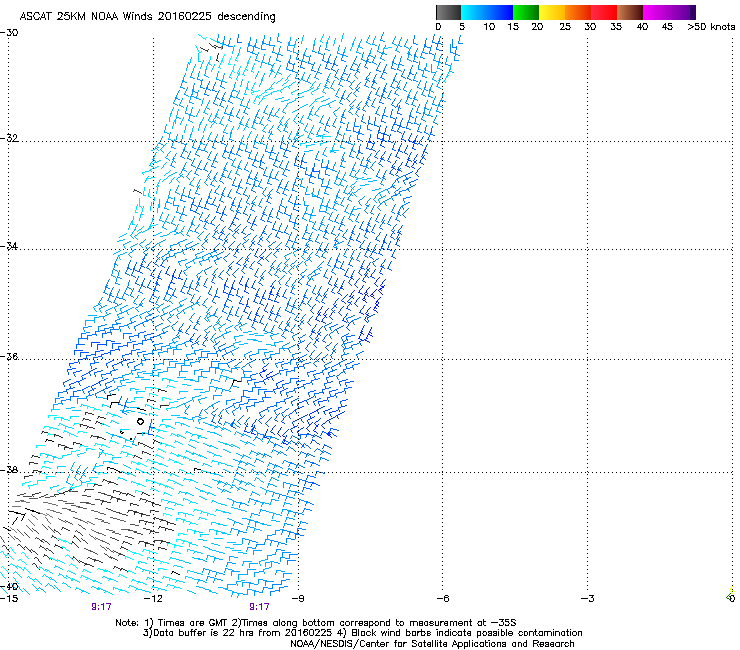Screen dimensions: 740x650
Task: Click the legend label 10 under the color bar
Action: pyautogui.click(x=489, y=27)
